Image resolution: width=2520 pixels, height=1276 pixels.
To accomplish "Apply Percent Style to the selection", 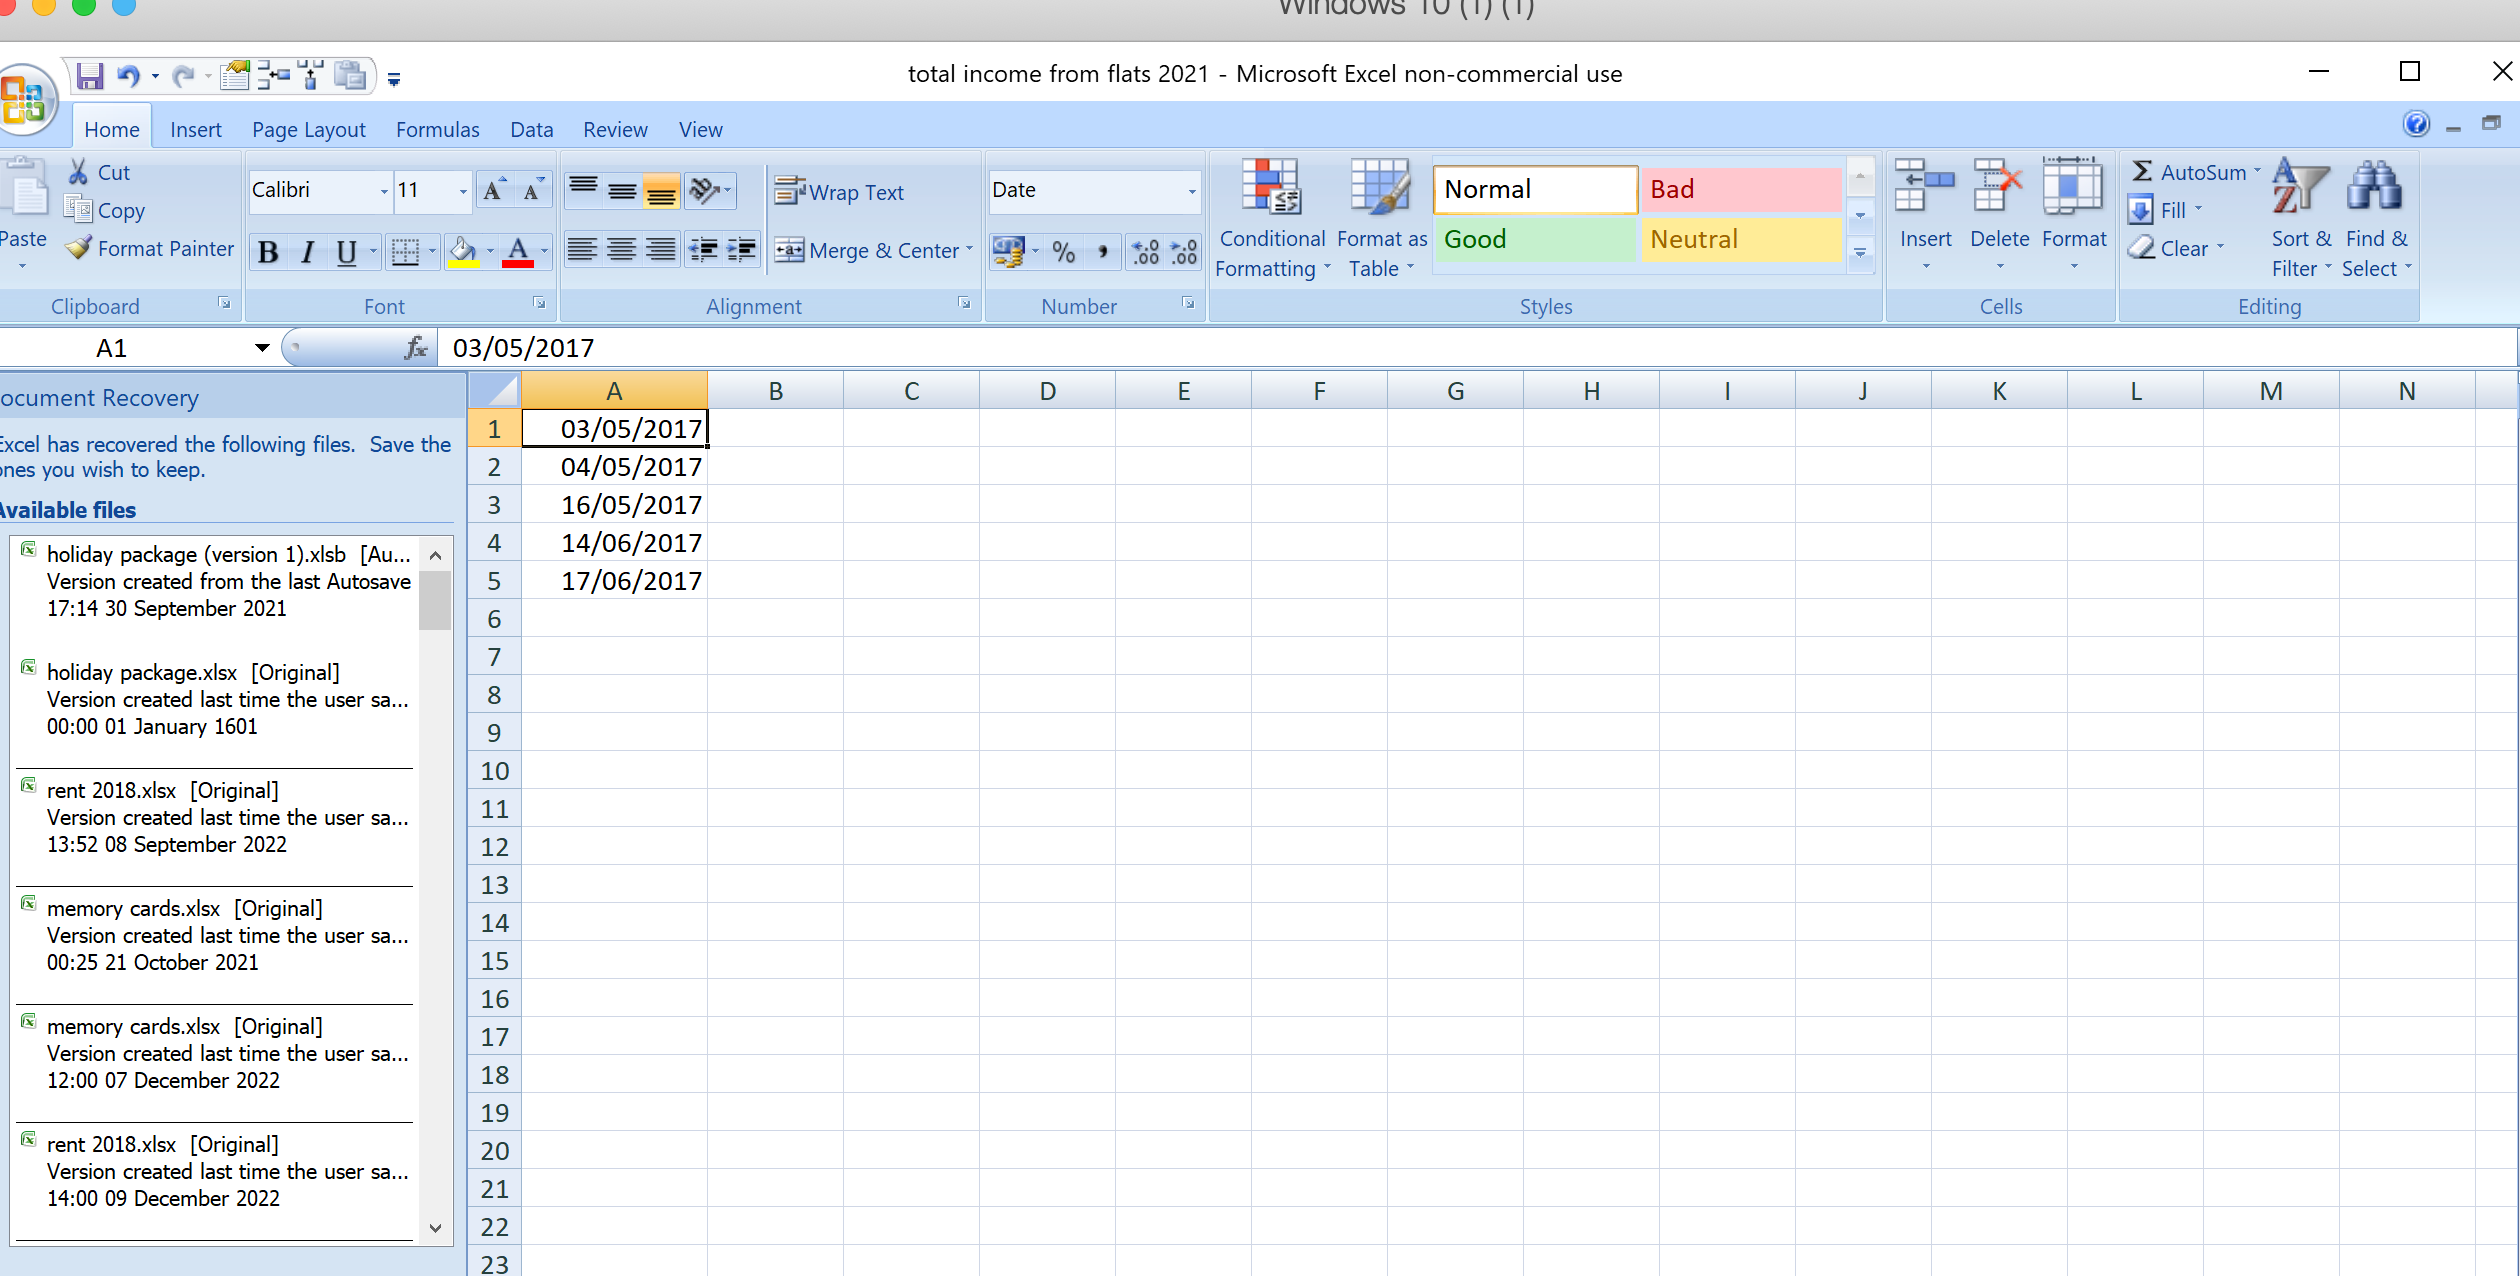I will pos(1063,252).
